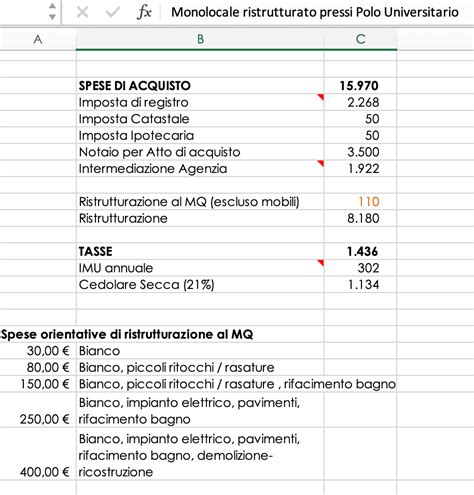Click the 400,00 € cell
Screen dimensions: 474x495
(x=38, y=455)
